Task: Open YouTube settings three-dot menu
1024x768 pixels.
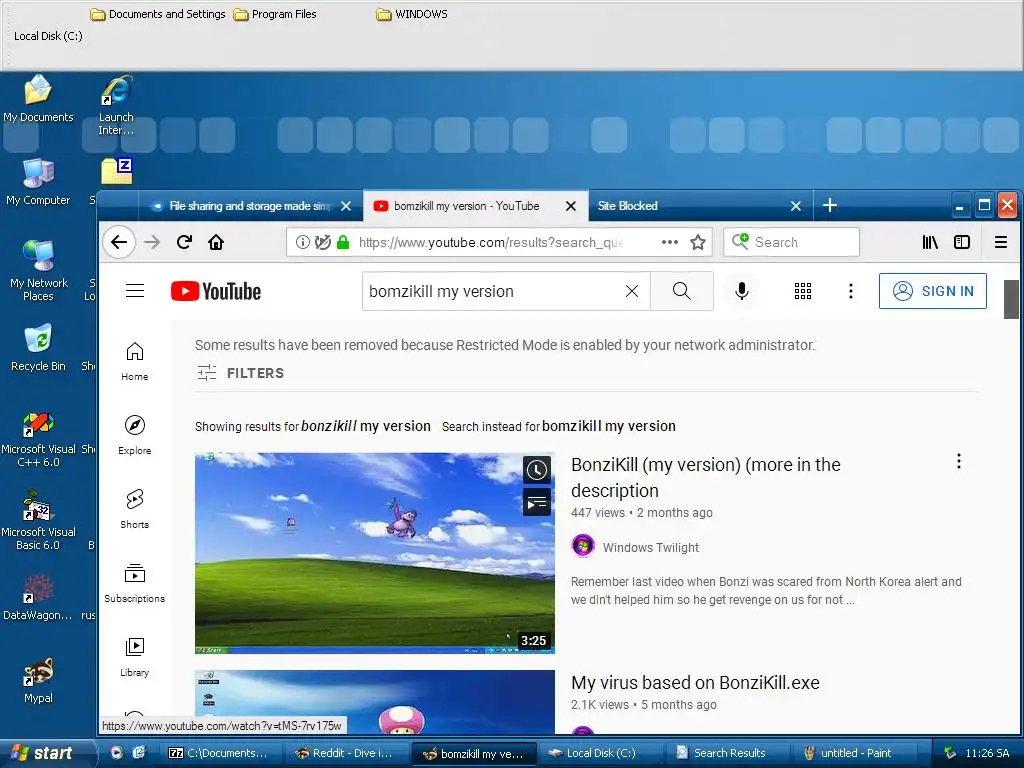Action: click(x=850, y=291)
